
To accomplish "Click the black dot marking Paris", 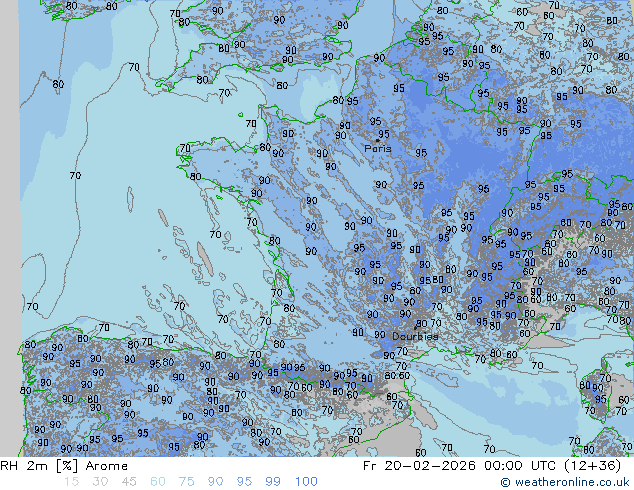I will click(378, 140).
